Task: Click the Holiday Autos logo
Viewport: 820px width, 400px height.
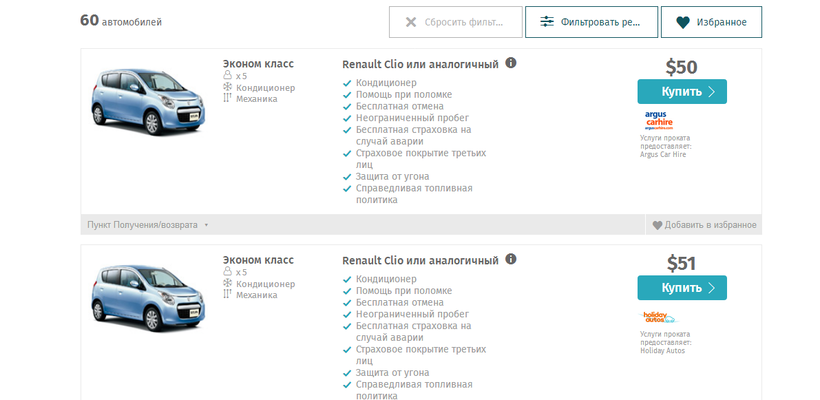Action: coord(660,317)
